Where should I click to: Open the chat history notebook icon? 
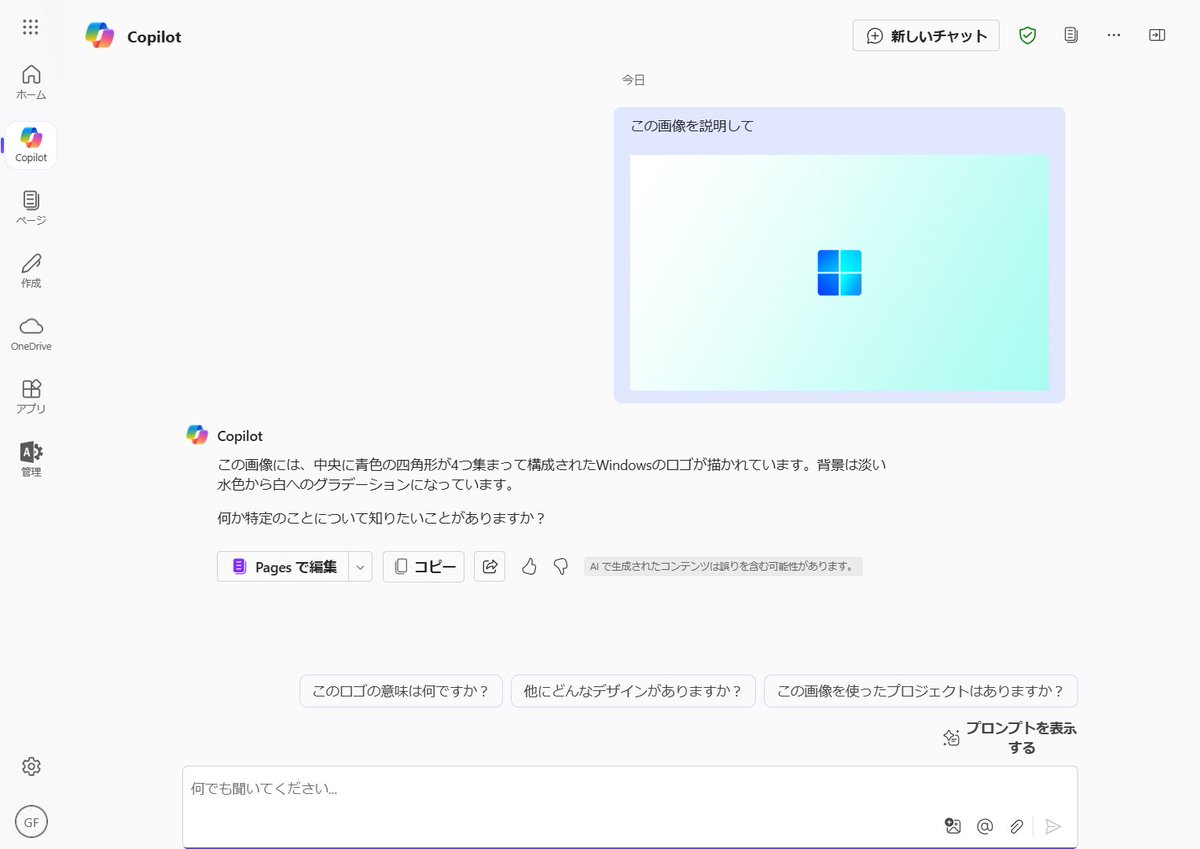pyautogui.click(x=1070, y=35)
